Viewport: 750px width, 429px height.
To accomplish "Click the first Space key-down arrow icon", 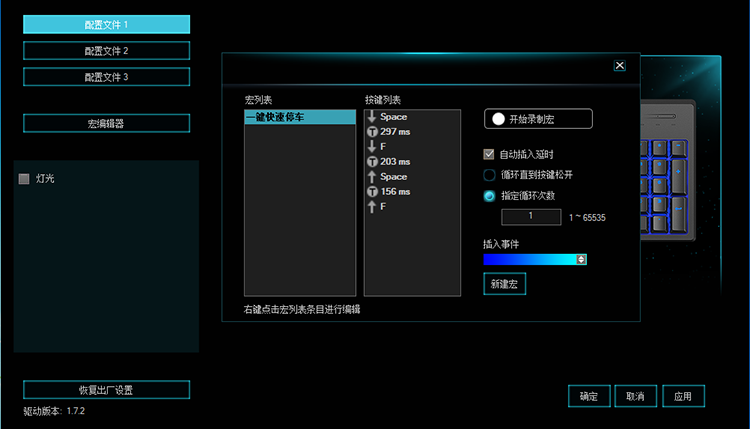I will [372, 117].
